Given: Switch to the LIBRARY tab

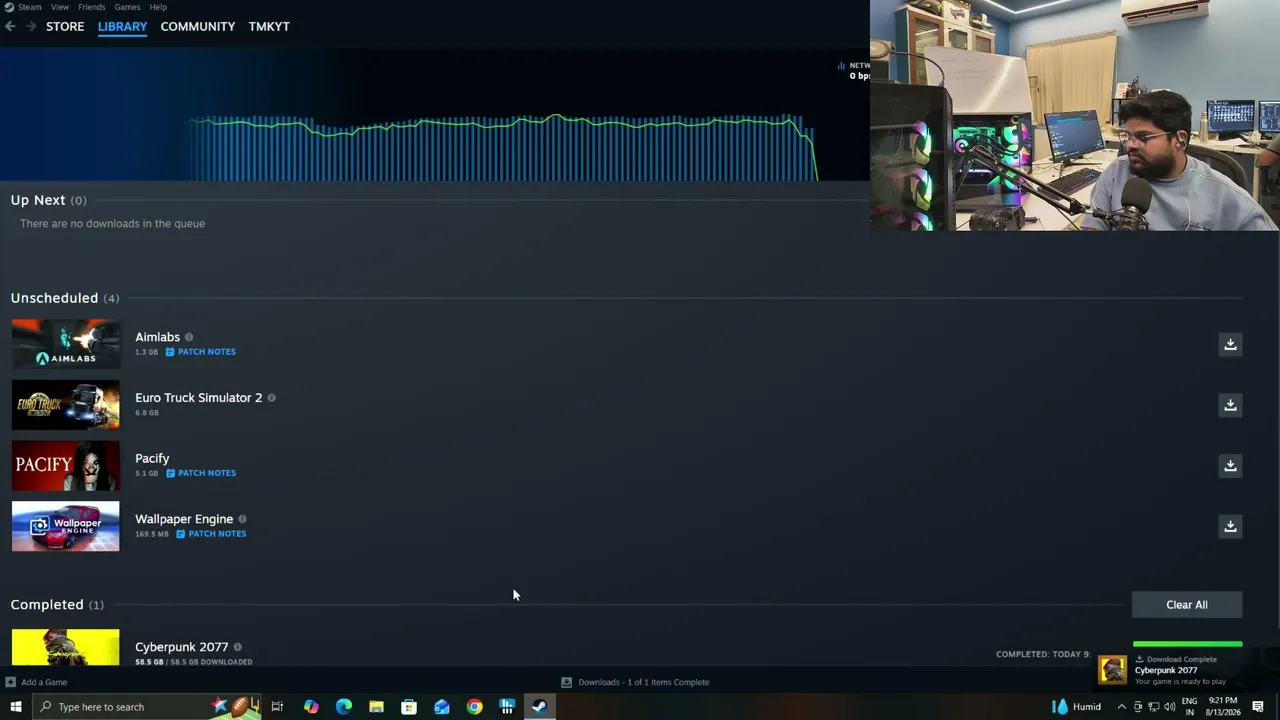Looking at the screenshot, I should click(122, 26).
